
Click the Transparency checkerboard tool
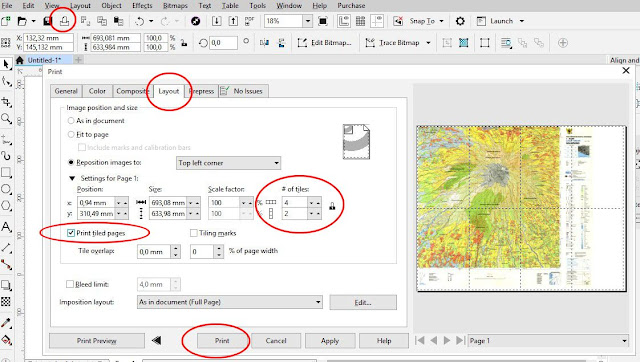click(x=6, y=302)
